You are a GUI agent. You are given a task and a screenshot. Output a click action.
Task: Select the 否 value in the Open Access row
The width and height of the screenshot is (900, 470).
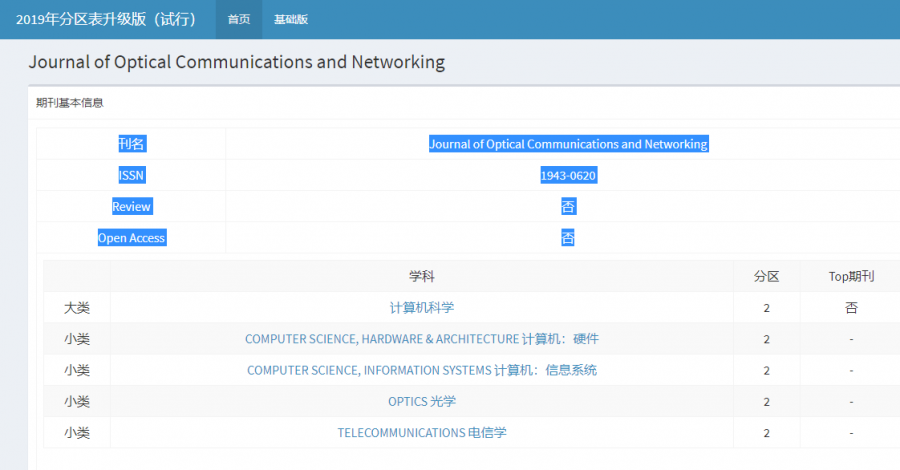(568, 238)
